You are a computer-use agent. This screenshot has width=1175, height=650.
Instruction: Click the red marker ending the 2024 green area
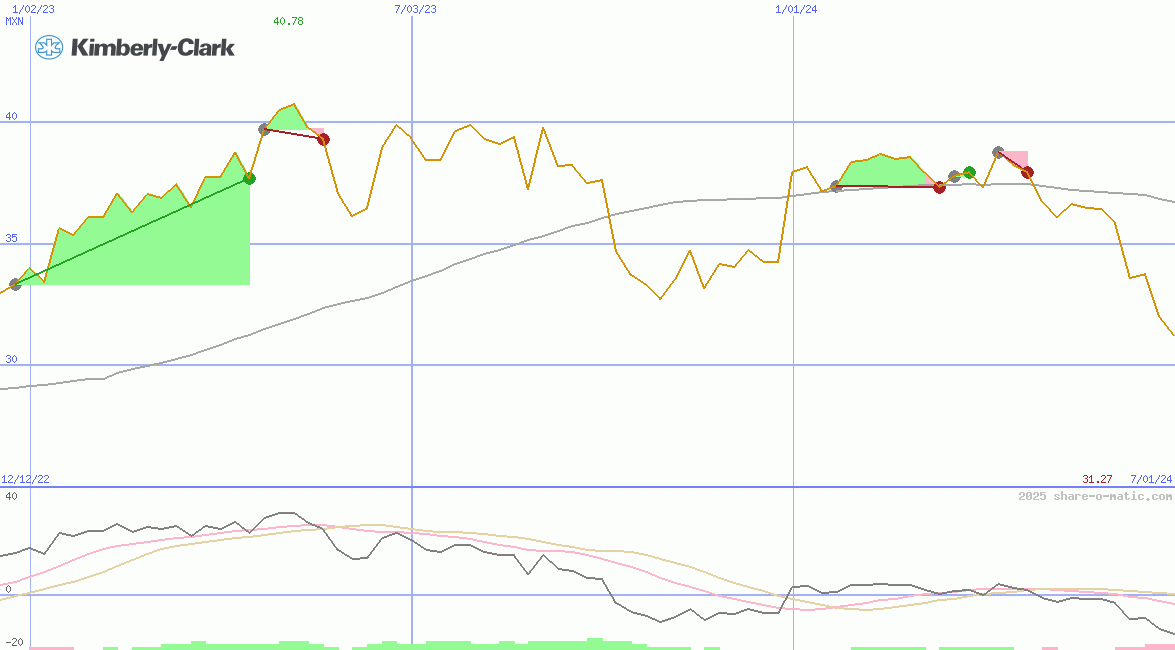point(939,187)
